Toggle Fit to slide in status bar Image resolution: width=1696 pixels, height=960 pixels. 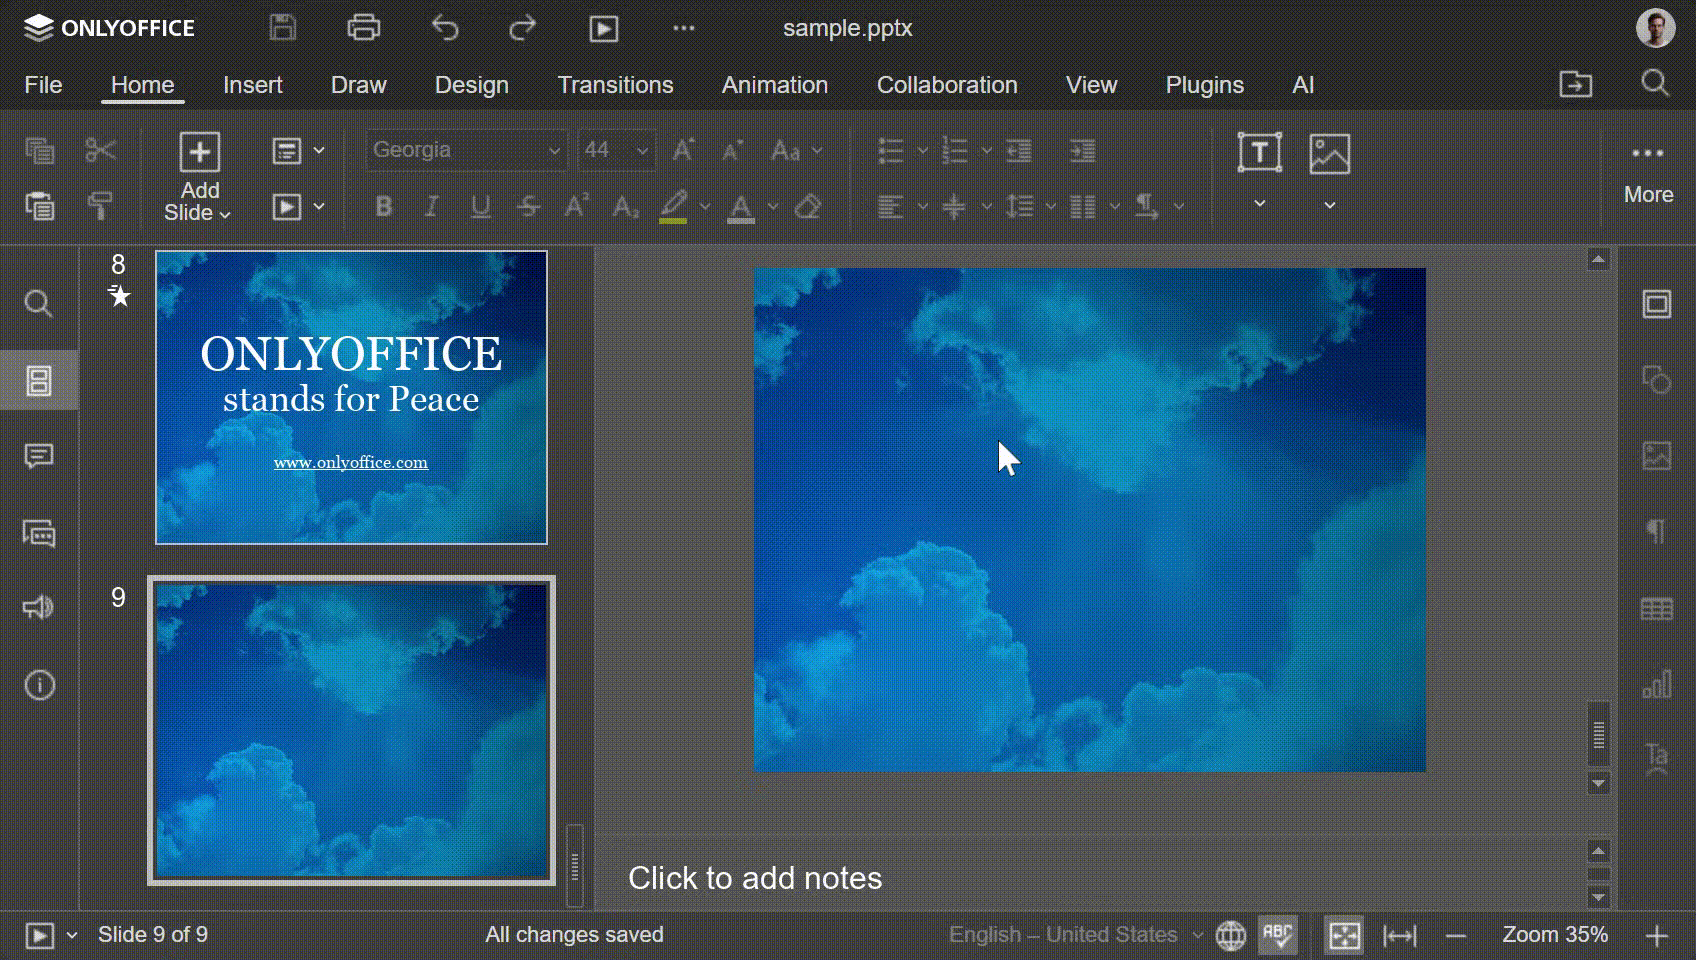(x=1344, y=935)
